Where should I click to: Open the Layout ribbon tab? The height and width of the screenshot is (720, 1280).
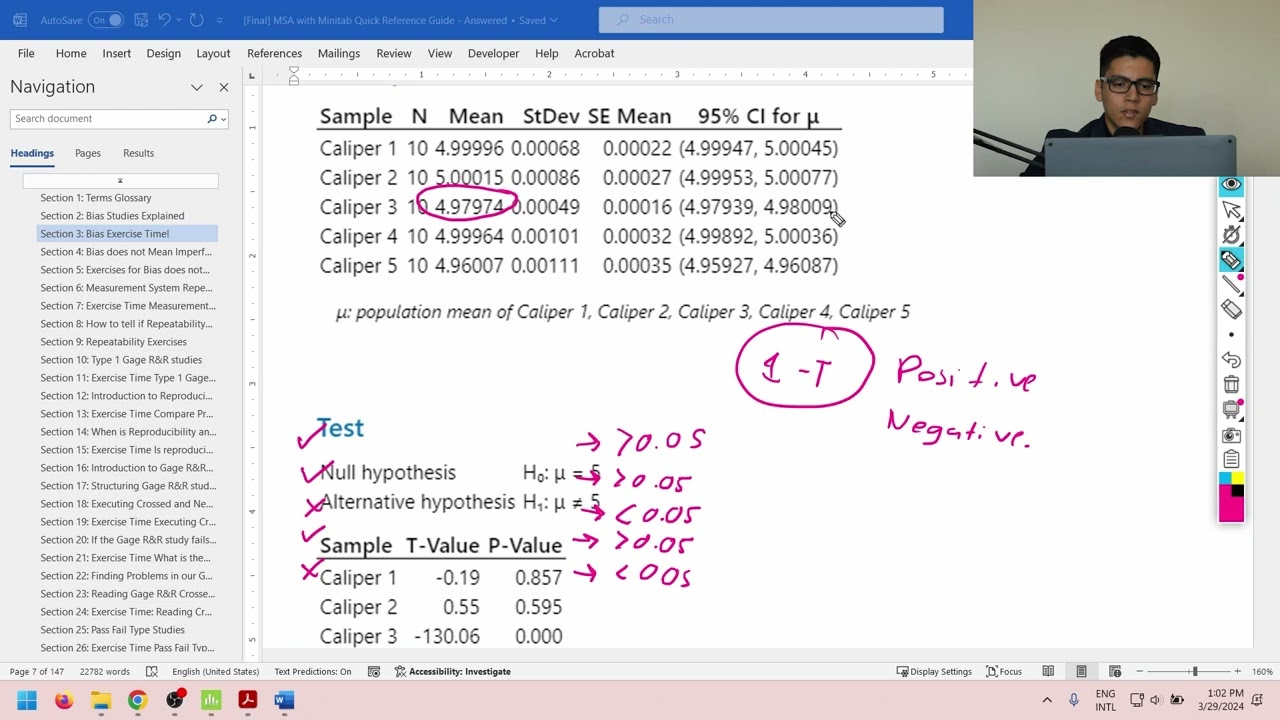tap(213, 53)
